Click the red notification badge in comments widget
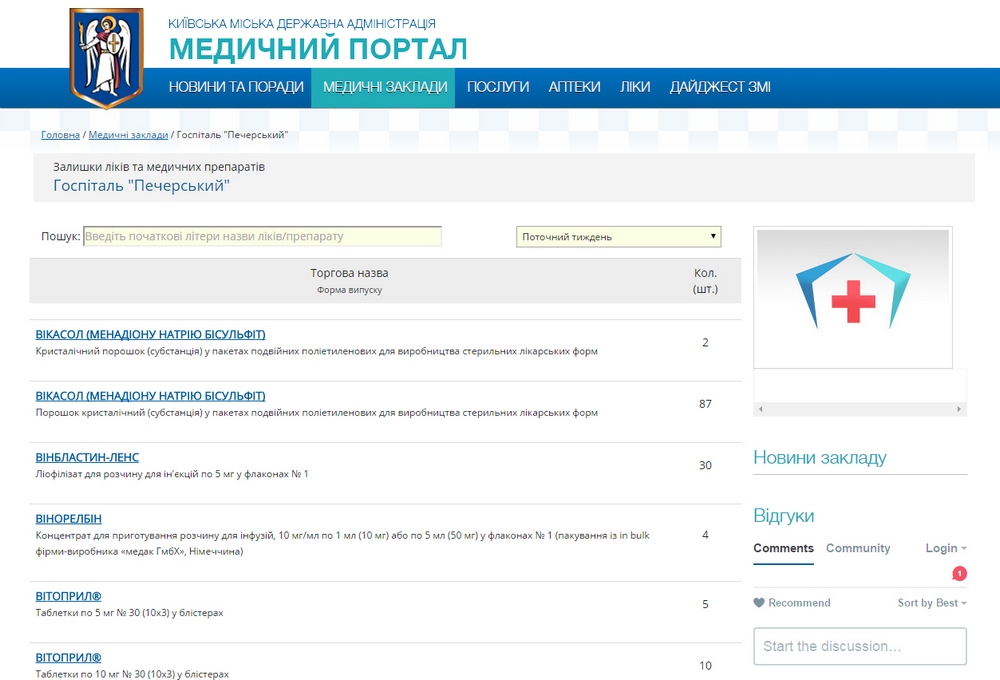Viewport: 1000px width, 680px height. [x=959, y=574]
